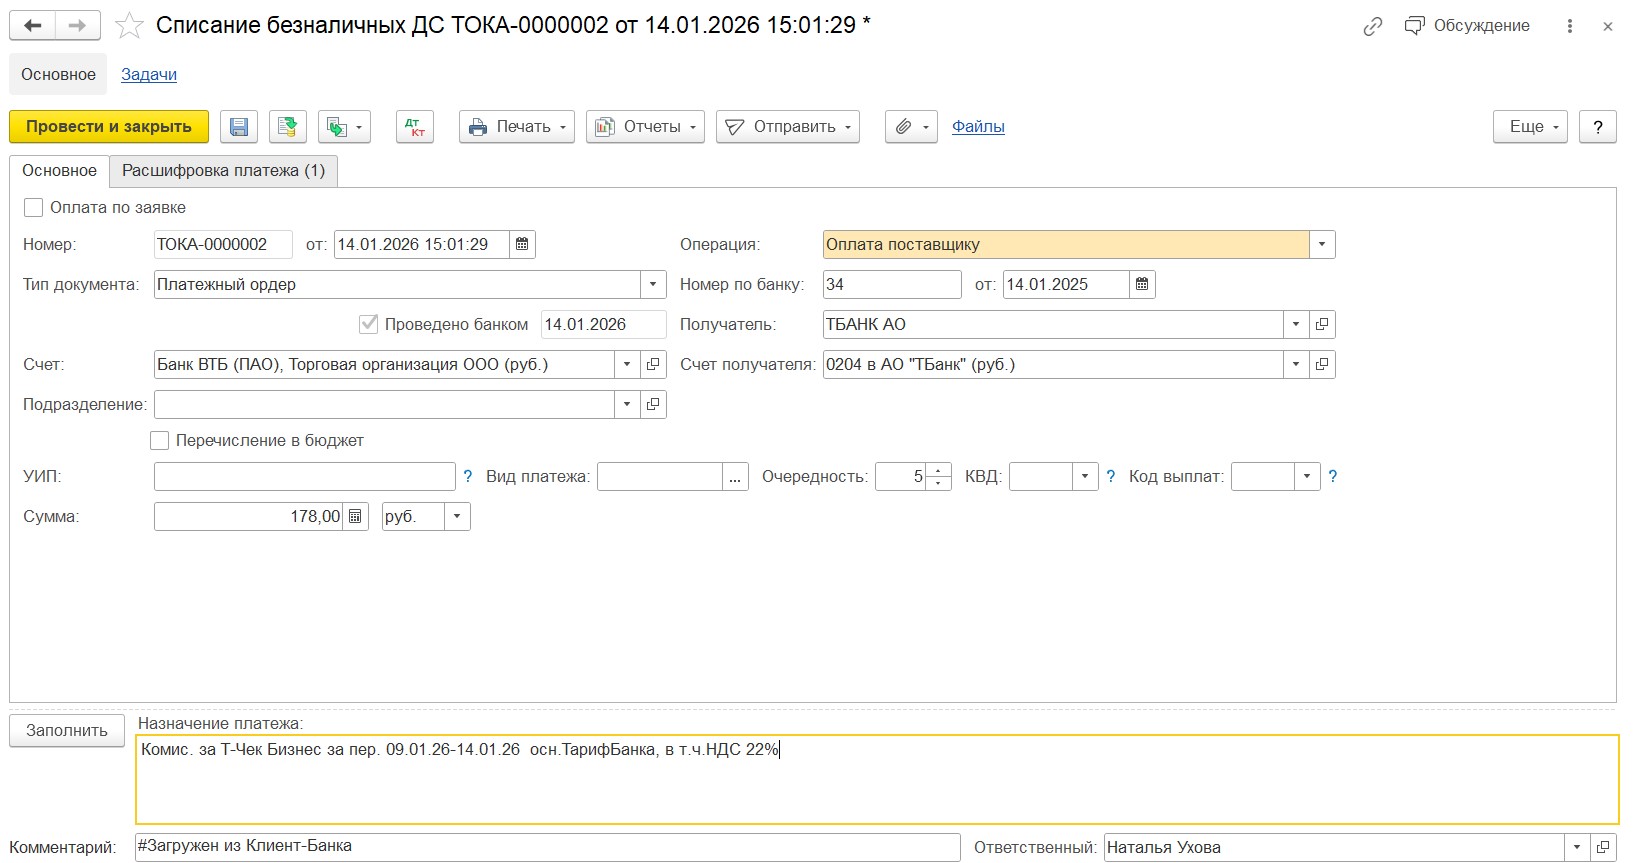Viewport: 1633px width, 863px height.
Task: Click the Провести и закрыть button
Action: coord(109,127)
